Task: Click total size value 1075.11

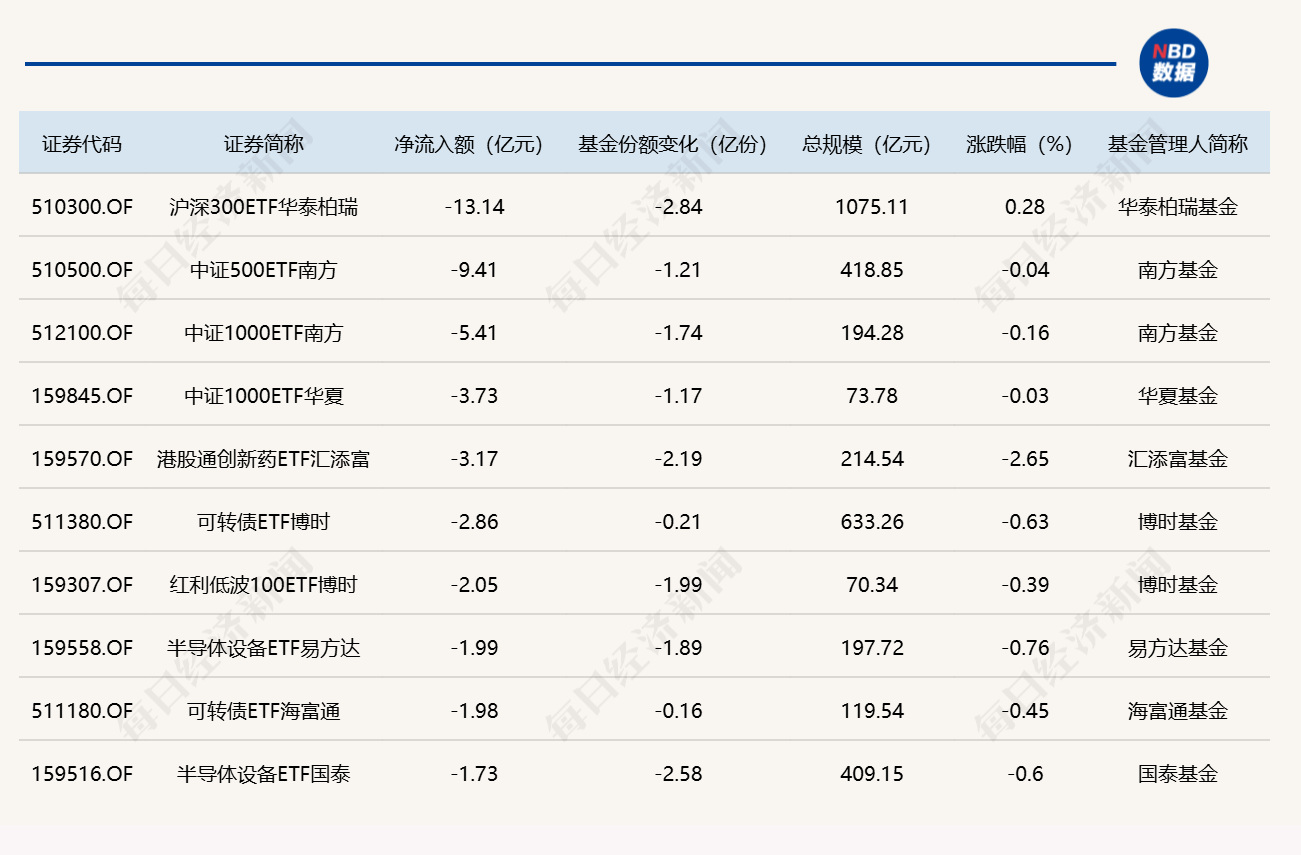Action: click(x=873, y=207)
